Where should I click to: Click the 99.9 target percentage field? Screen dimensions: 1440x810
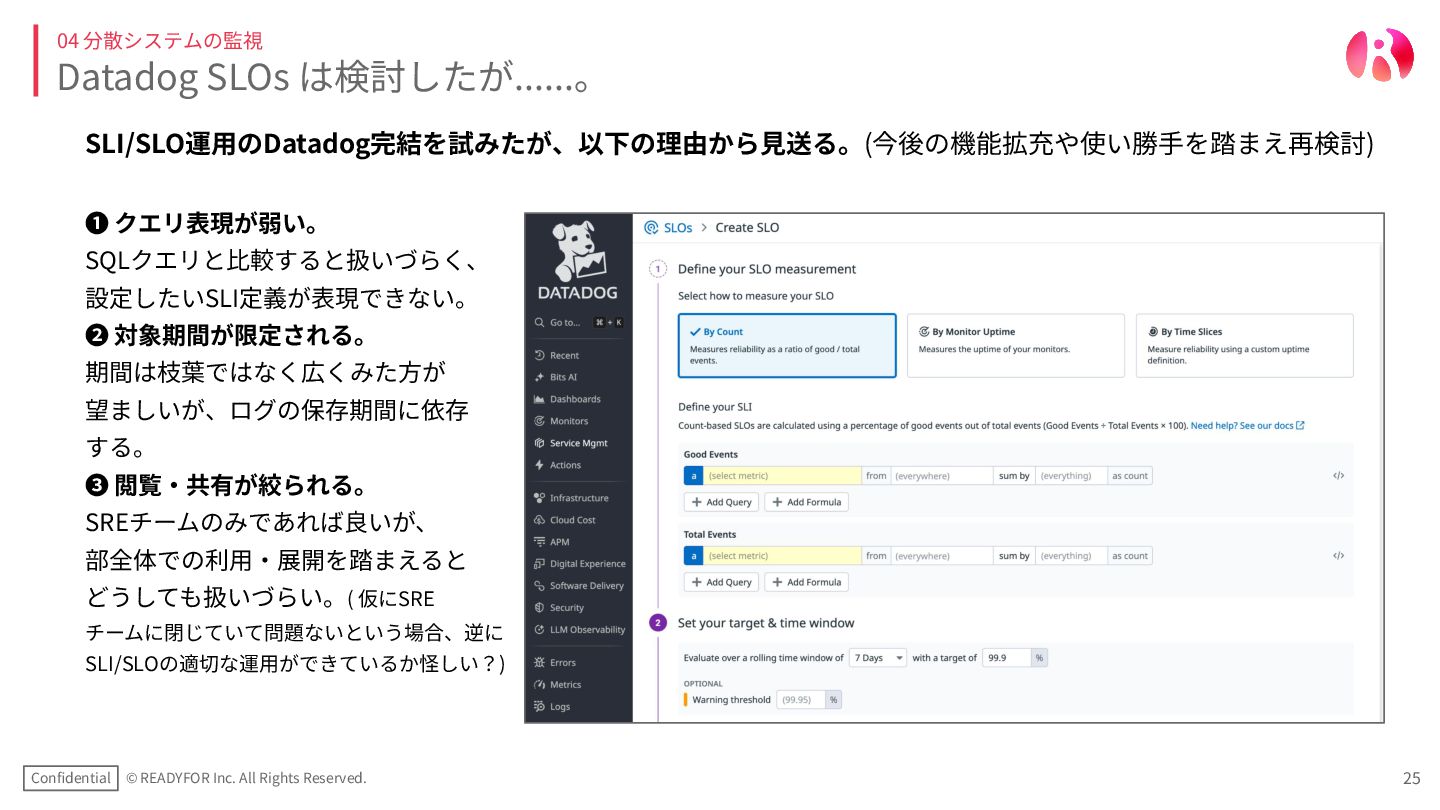click(x=1007, y=658)
